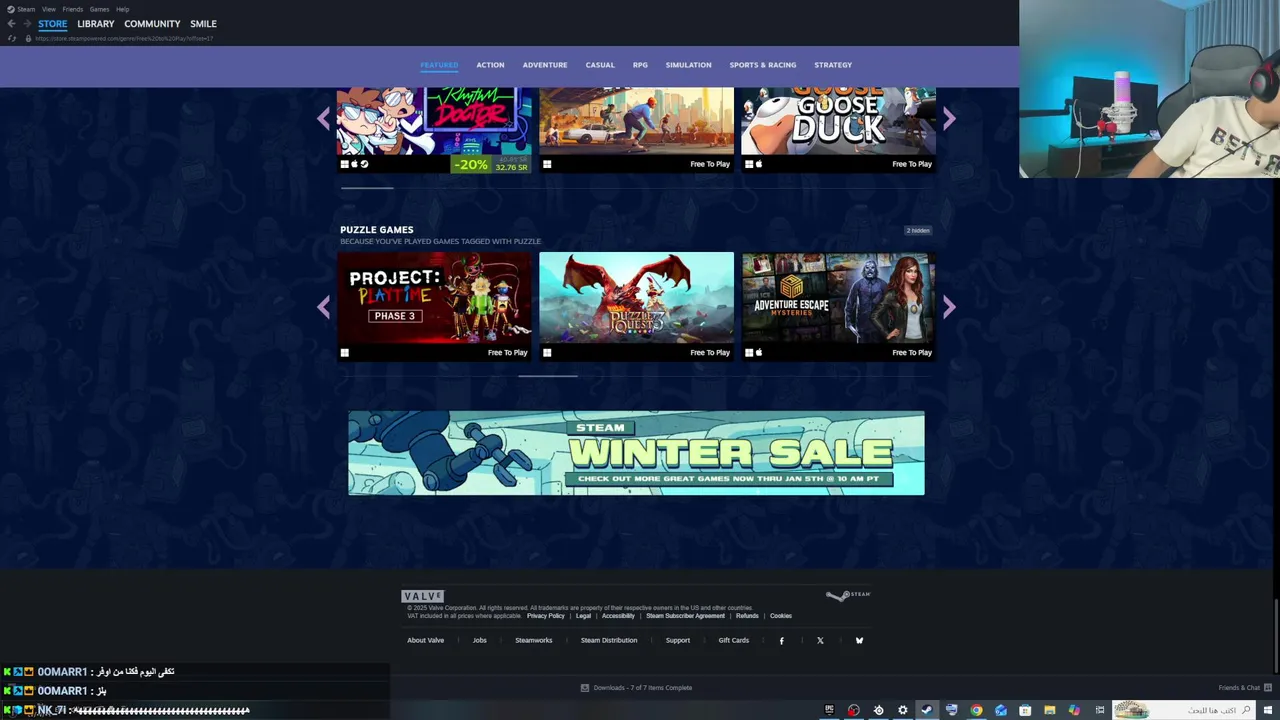The width and height of the screenshot is (1280, 720).
Task: Switch to the LIBRARY section
Action: [x=96, y=24]
